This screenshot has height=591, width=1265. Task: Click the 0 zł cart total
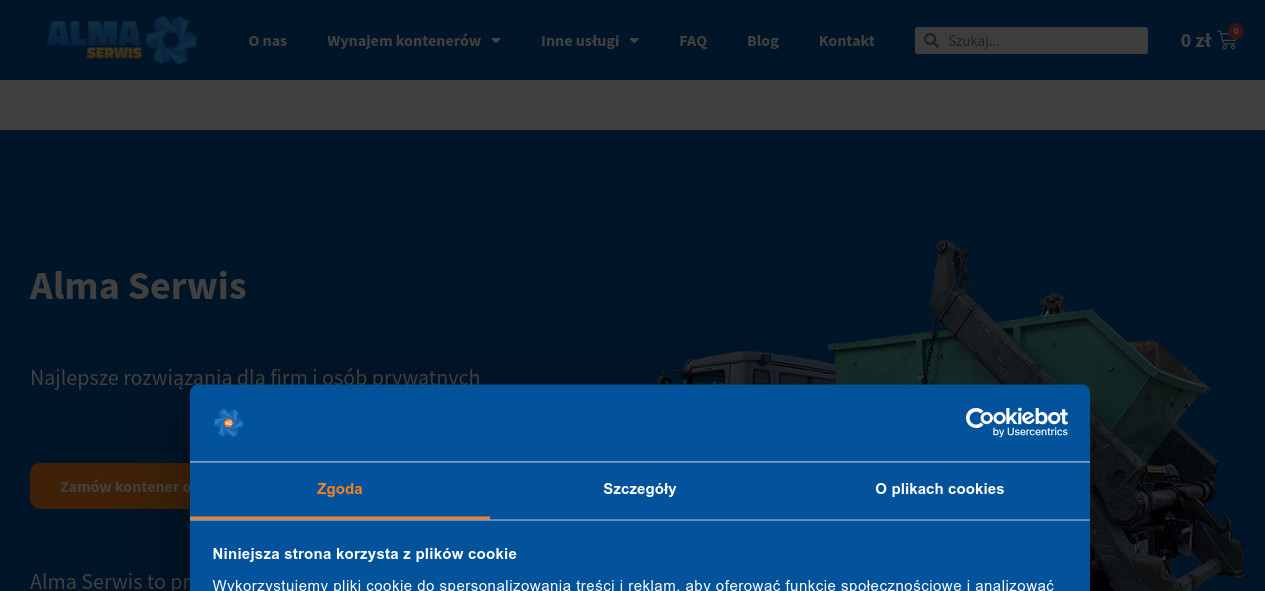[x=1195, y=41]
